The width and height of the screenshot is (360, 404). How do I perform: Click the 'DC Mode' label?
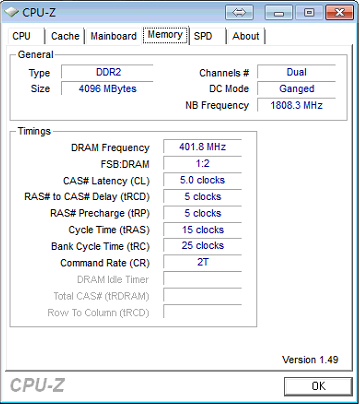(x=229, y=89)
